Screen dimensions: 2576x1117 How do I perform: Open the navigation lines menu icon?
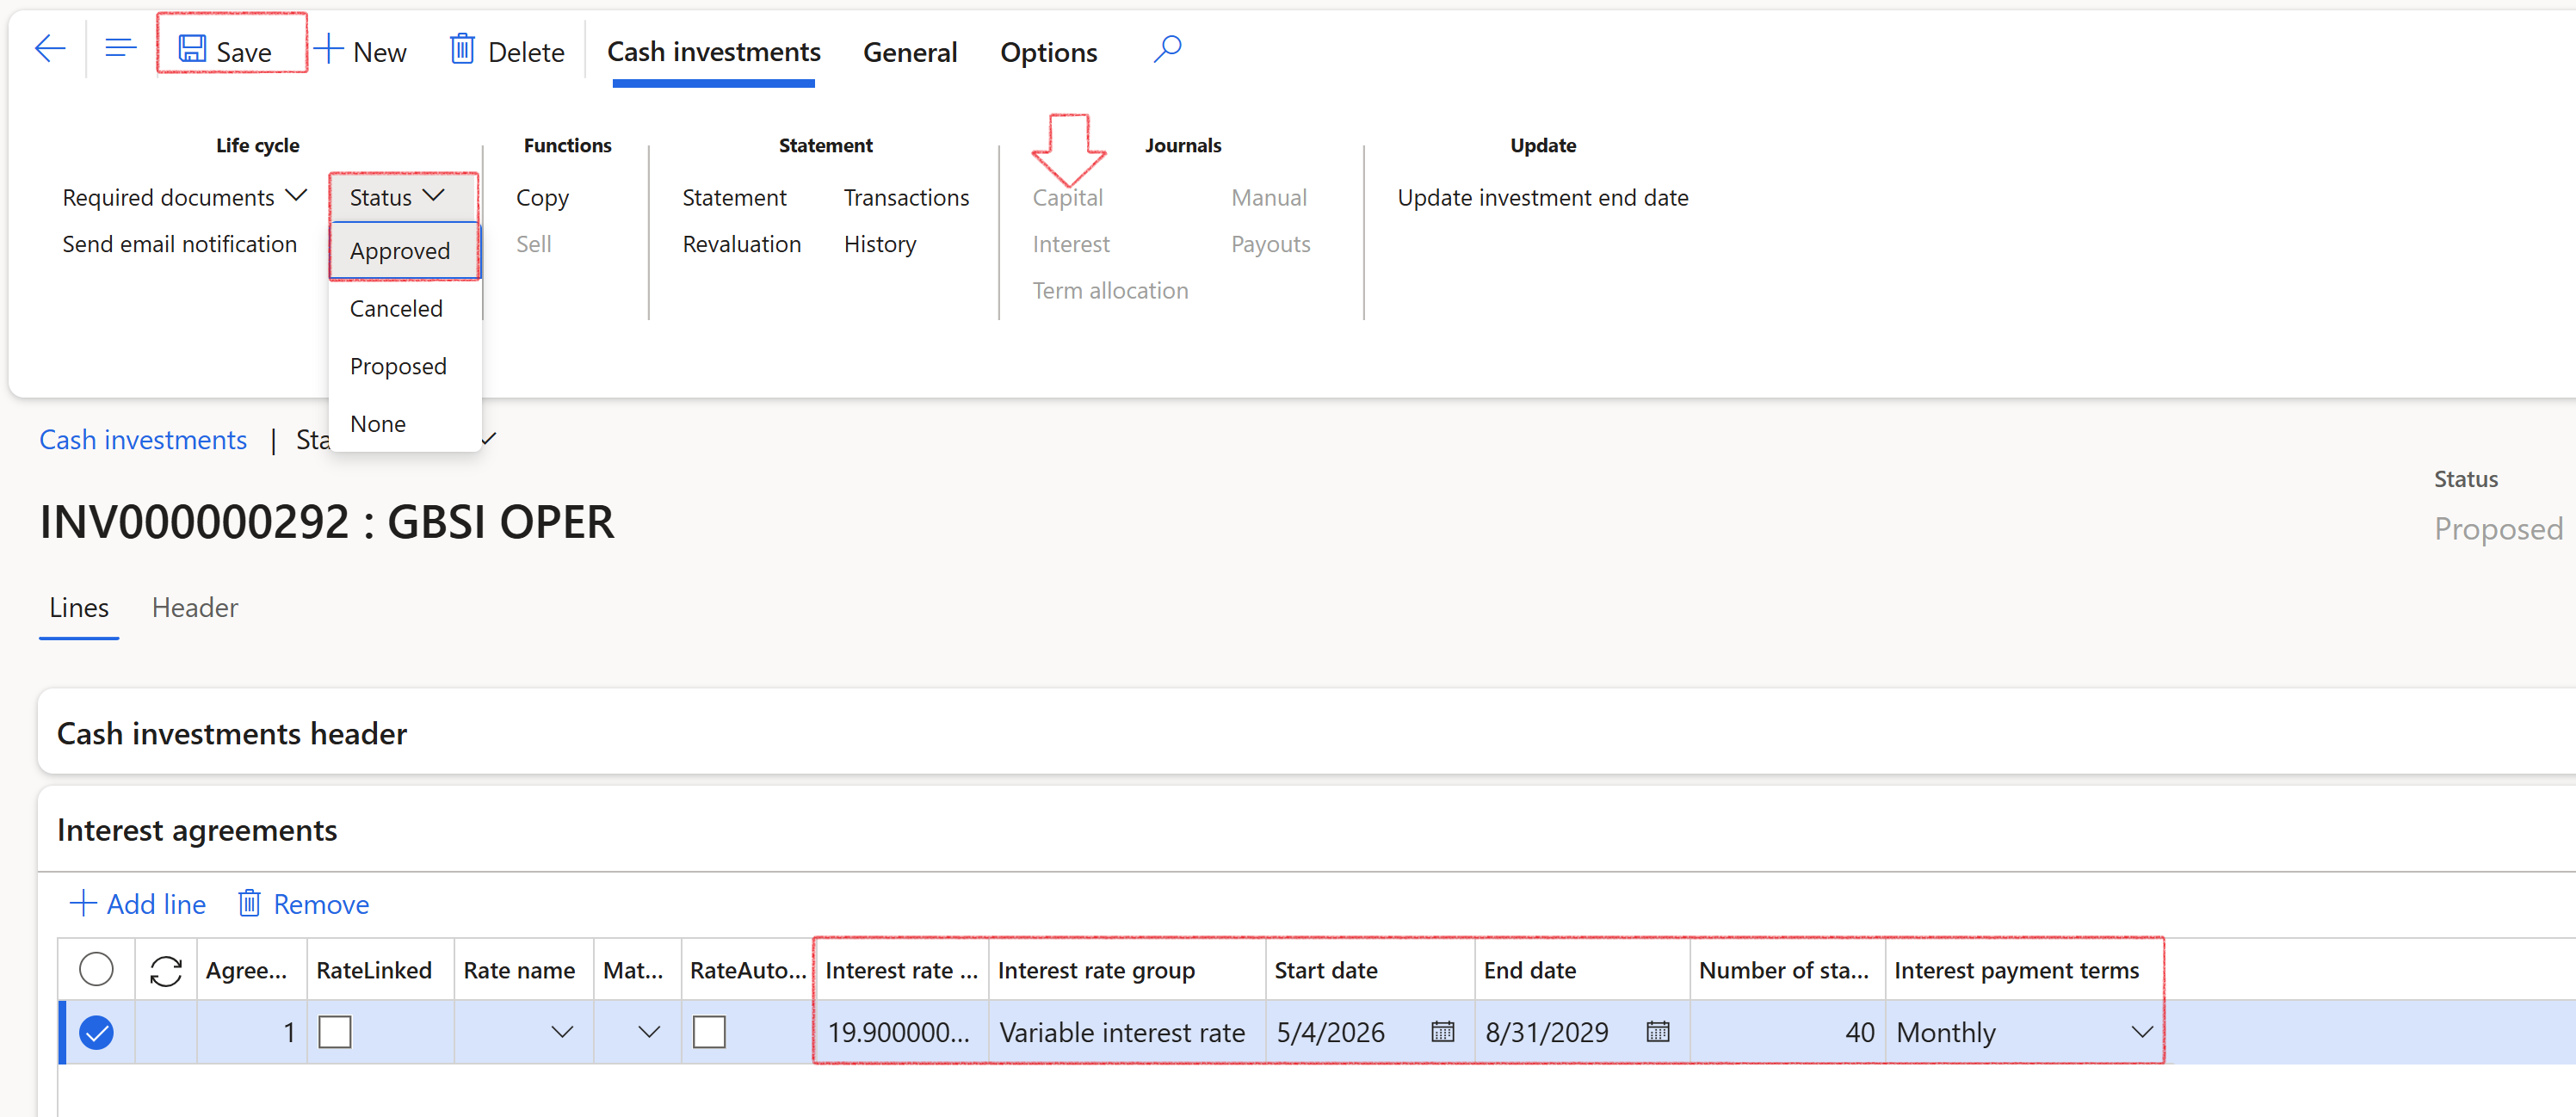[120, 49]
